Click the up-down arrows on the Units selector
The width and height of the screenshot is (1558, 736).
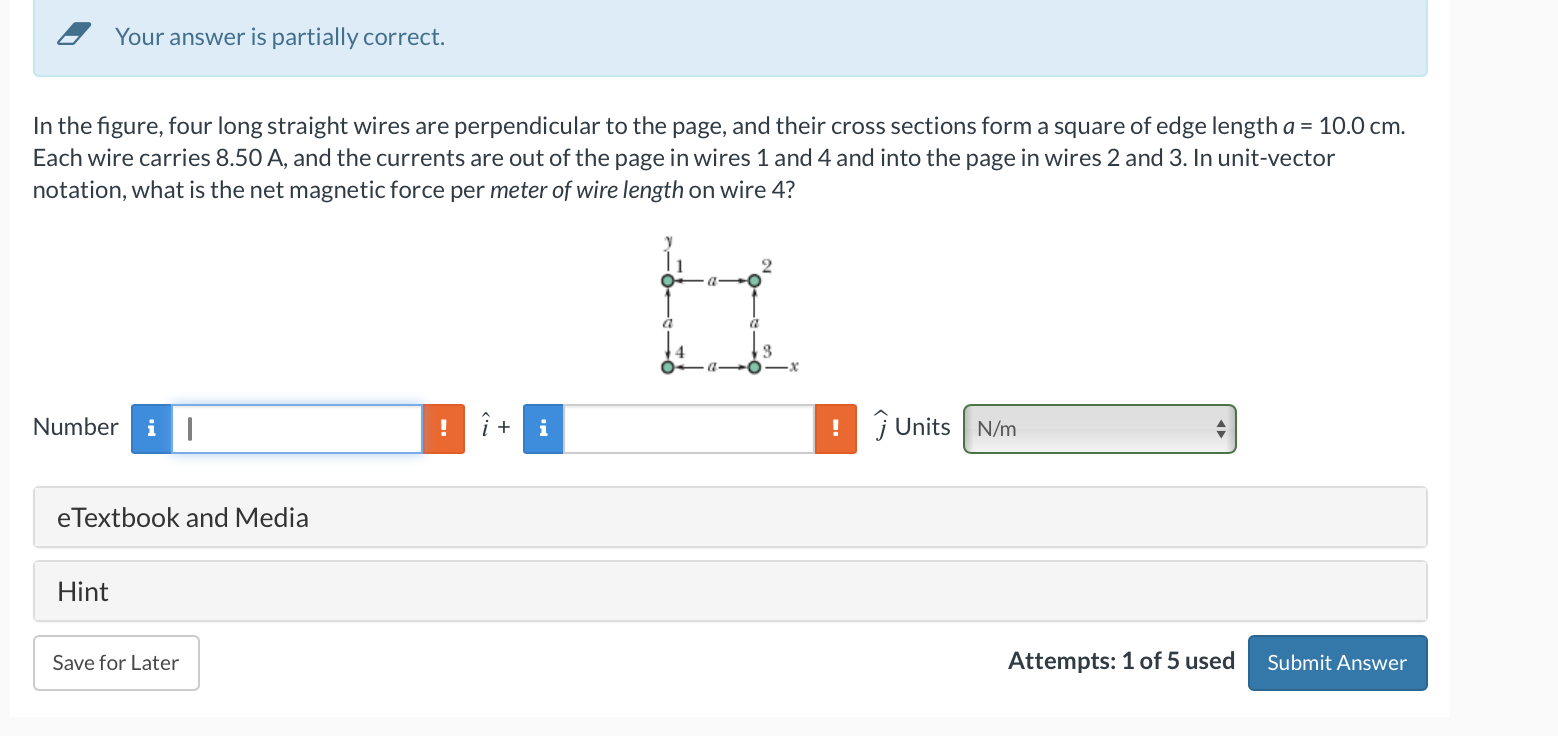click(x=1221, y=428)
